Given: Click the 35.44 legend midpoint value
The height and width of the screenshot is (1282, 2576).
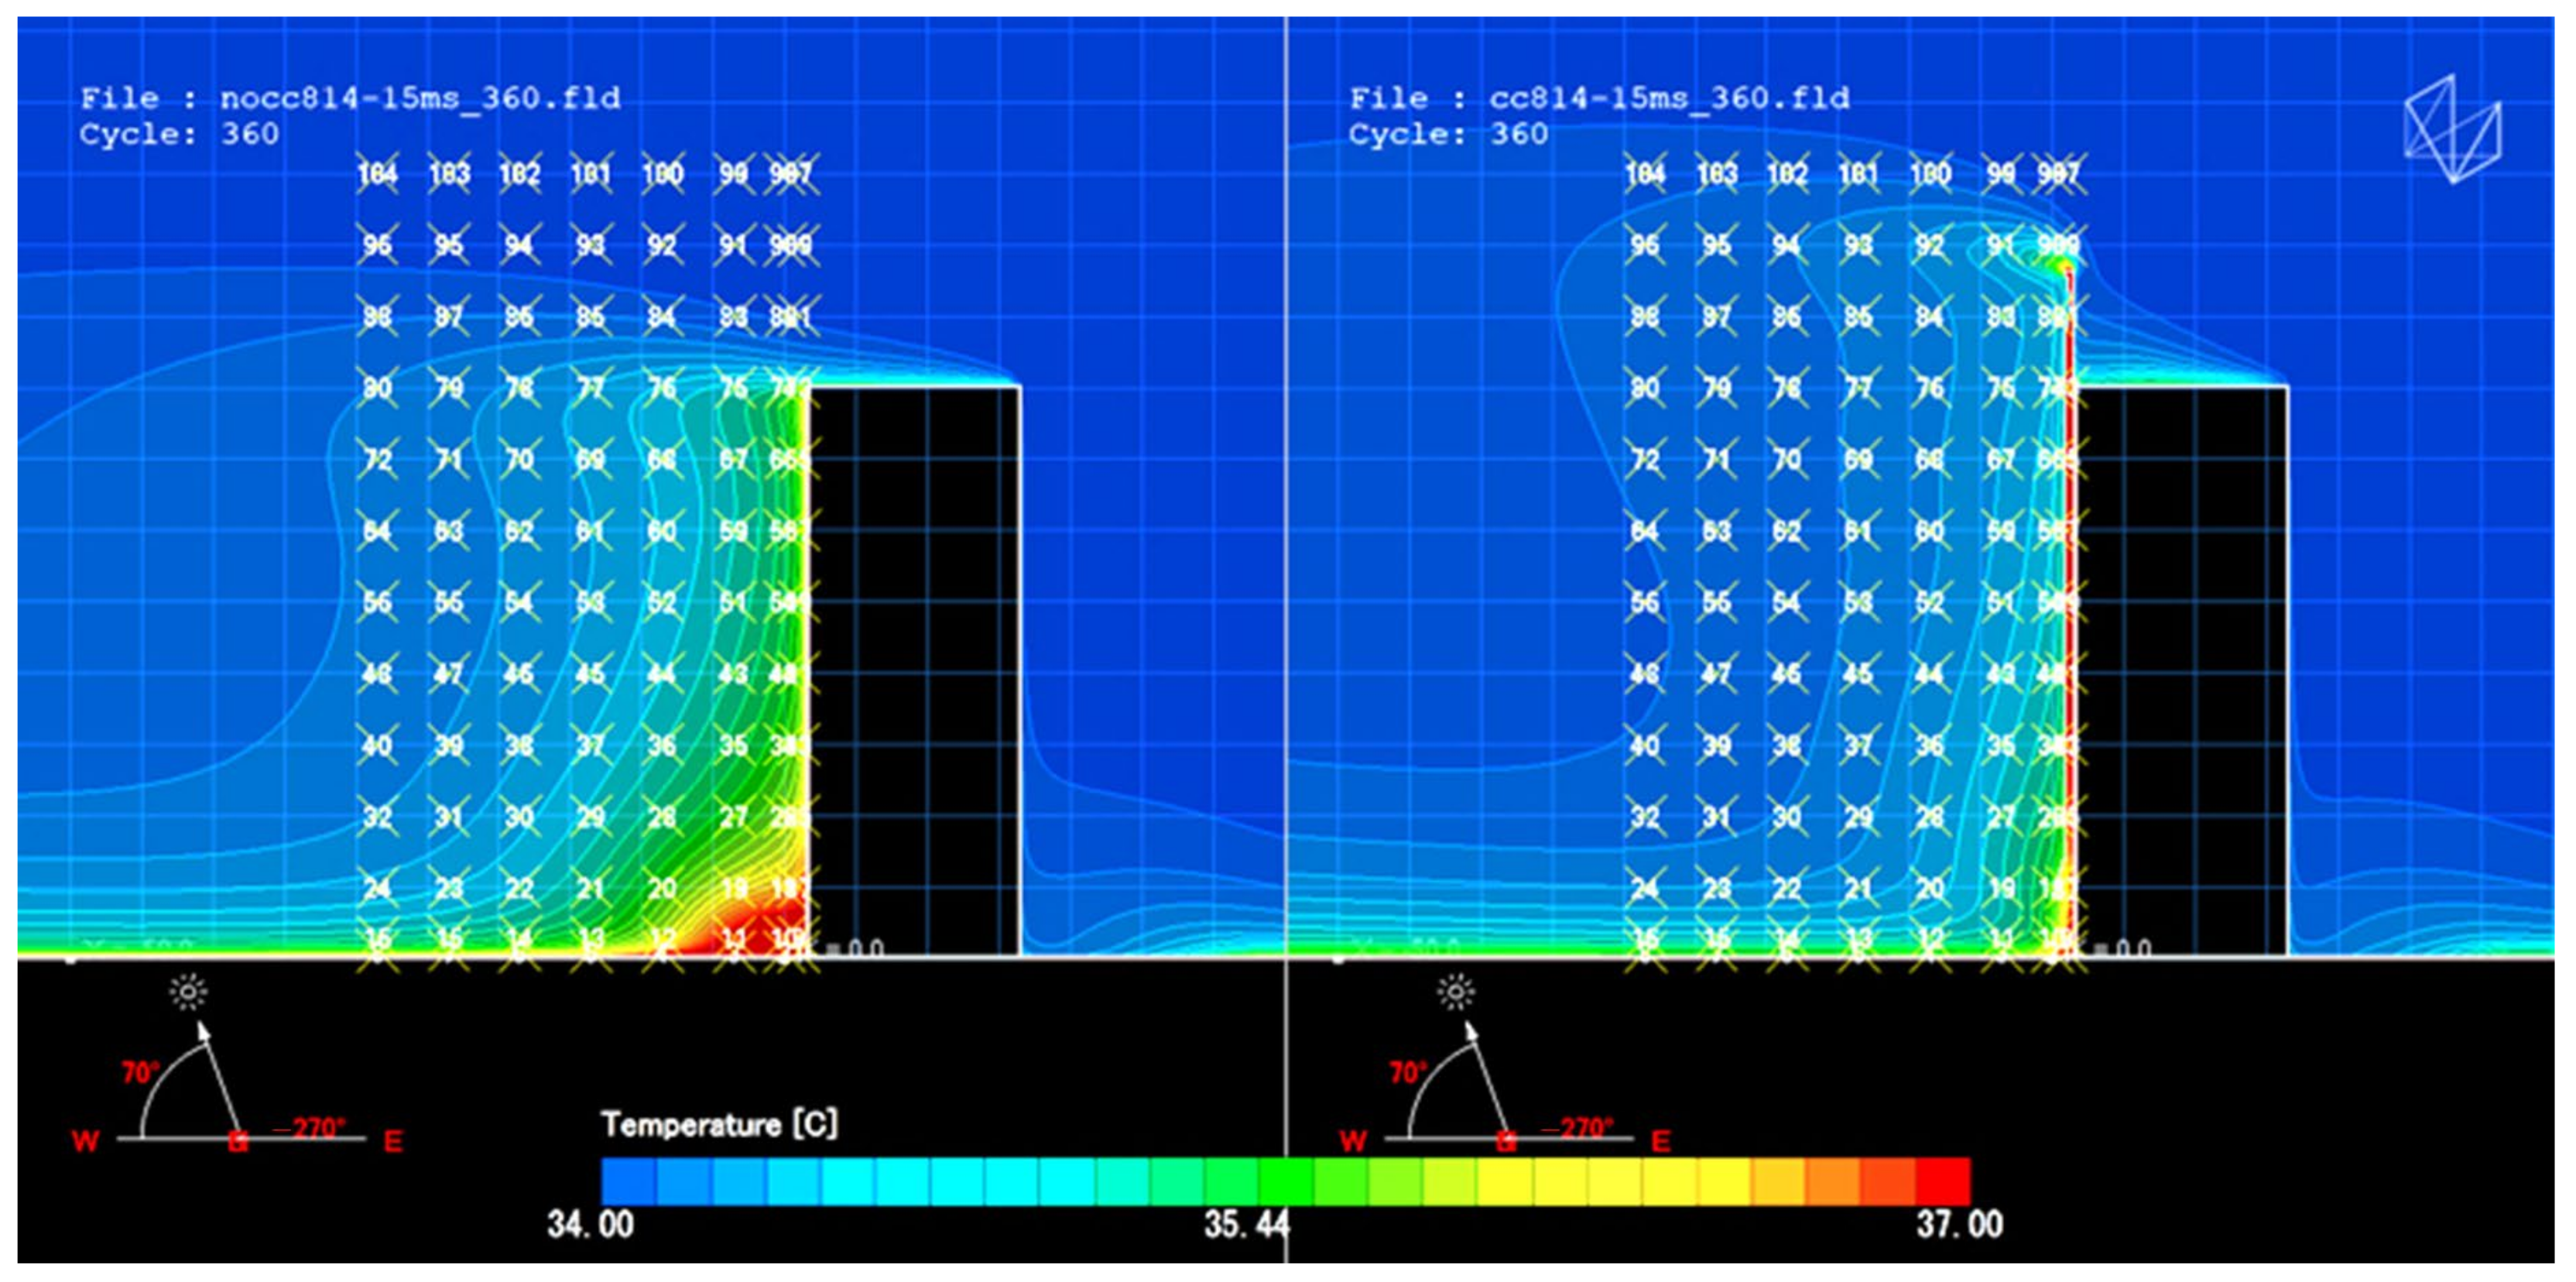Looking at the screenshot, I should [x=1246, y=1224].
